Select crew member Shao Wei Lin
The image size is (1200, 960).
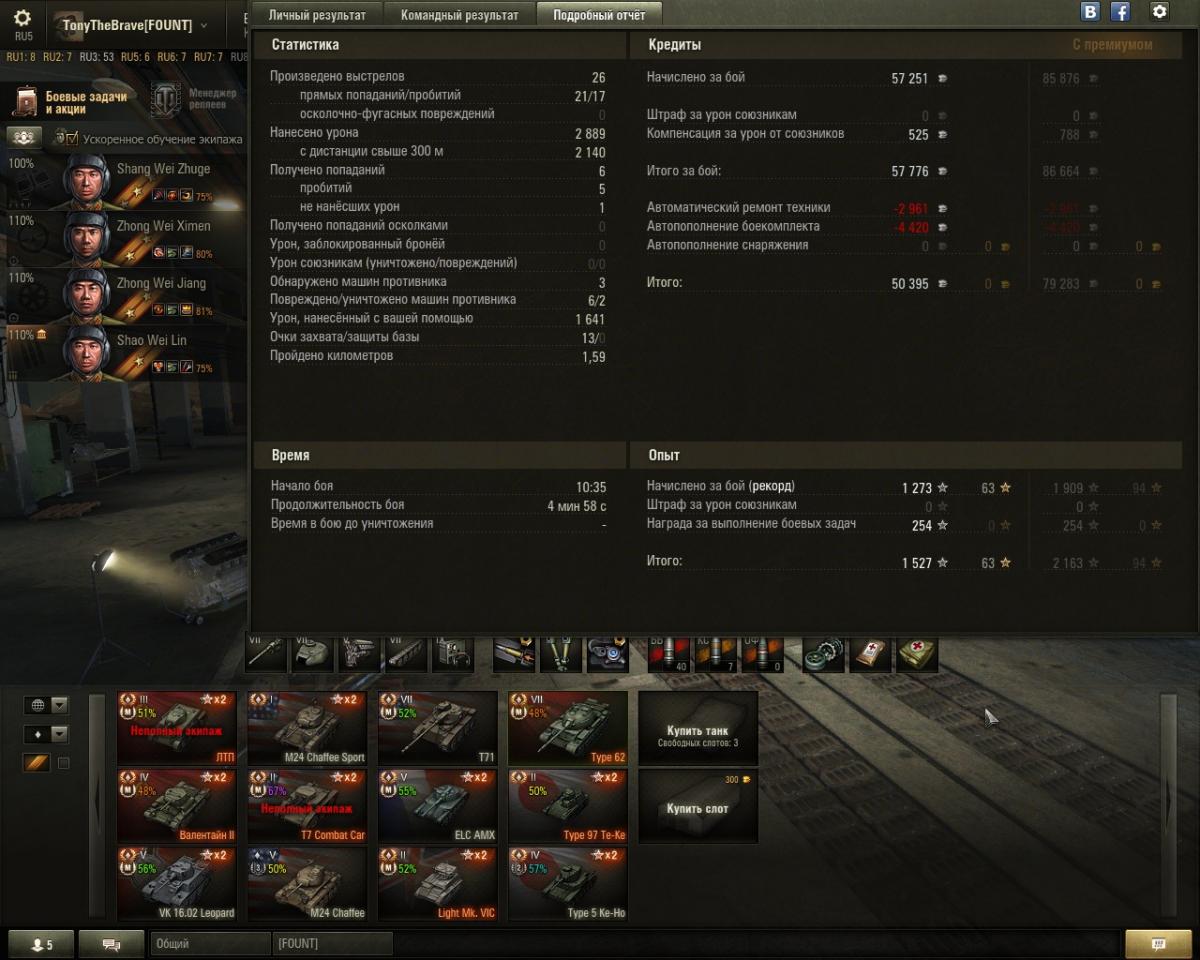click(125, 353)
